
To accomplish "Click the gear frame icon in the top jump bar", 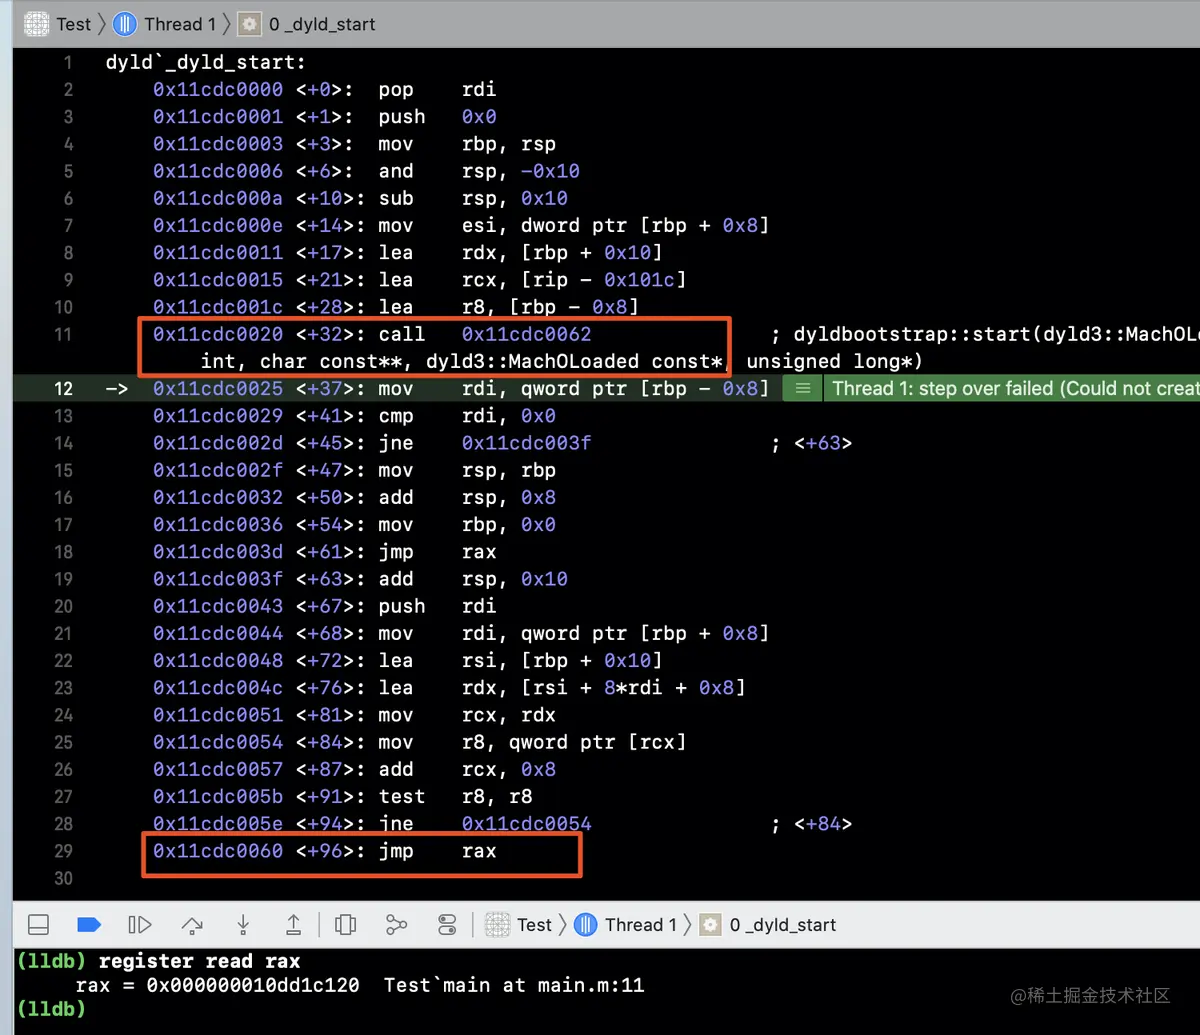I will tap(249, 24).
